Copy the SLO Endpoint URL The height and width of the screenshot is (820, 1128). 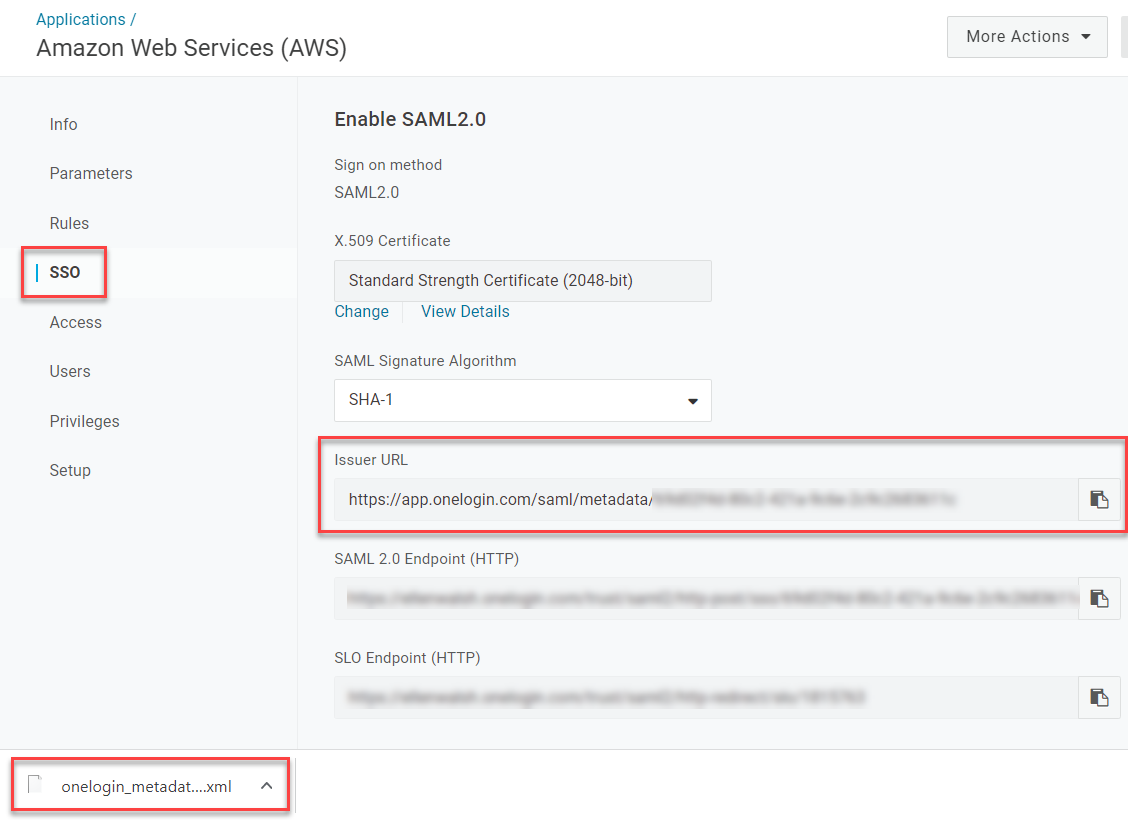1099,697
